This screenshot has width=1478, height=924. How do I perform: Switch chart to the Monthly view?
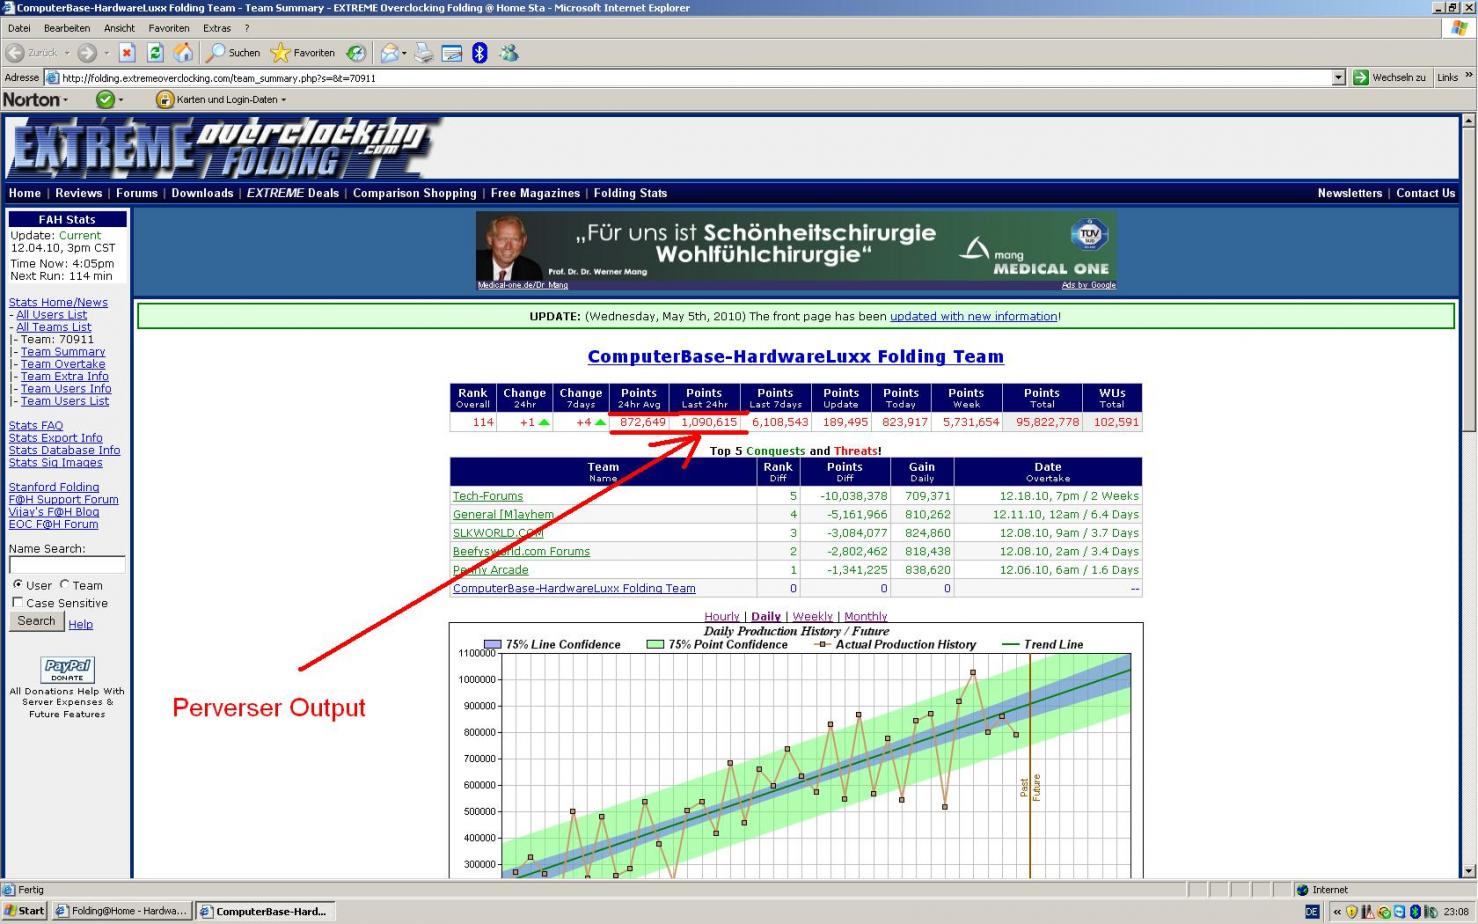tap(866, 616)
